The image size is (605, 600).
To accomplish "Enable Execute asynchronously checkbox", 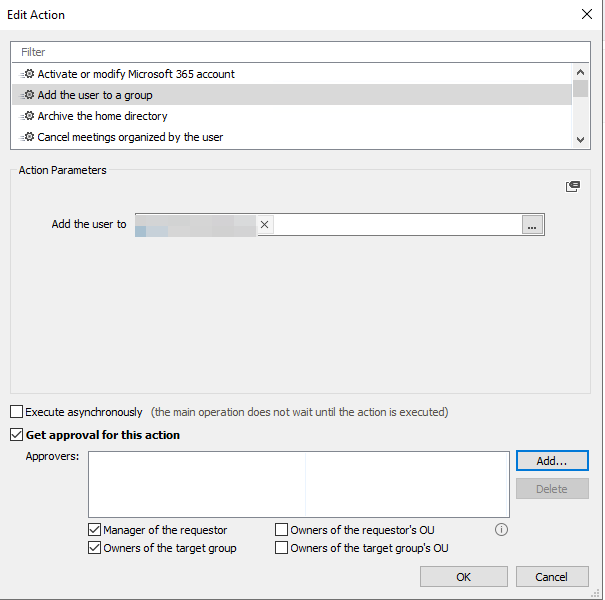I will click(17, 412).
